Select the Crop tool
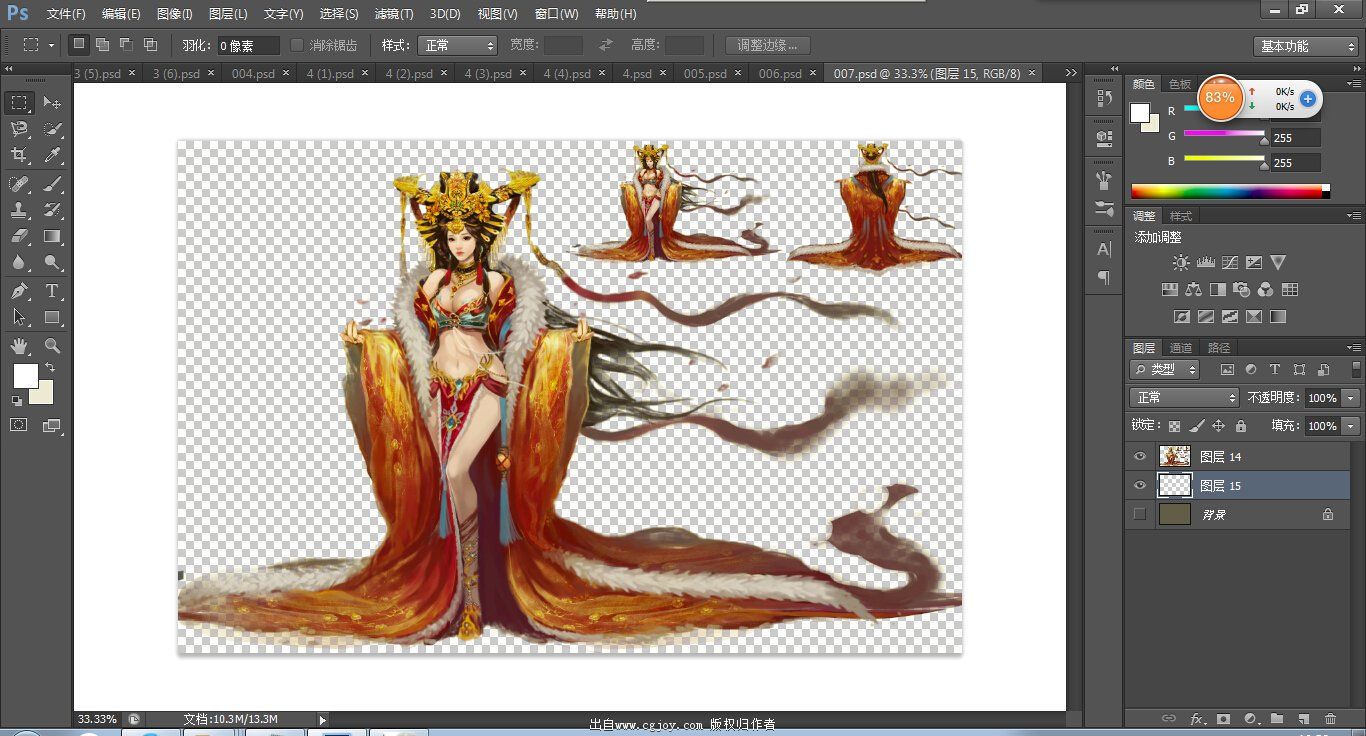1366x736 pixels. [19, 155]
